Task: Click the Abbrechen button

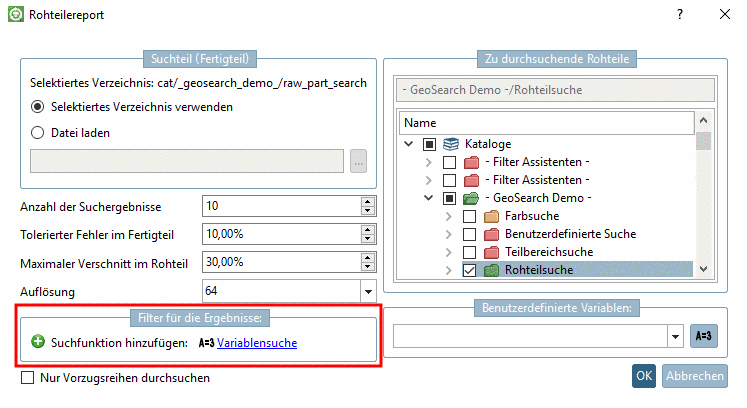Action: pos(695,376)
